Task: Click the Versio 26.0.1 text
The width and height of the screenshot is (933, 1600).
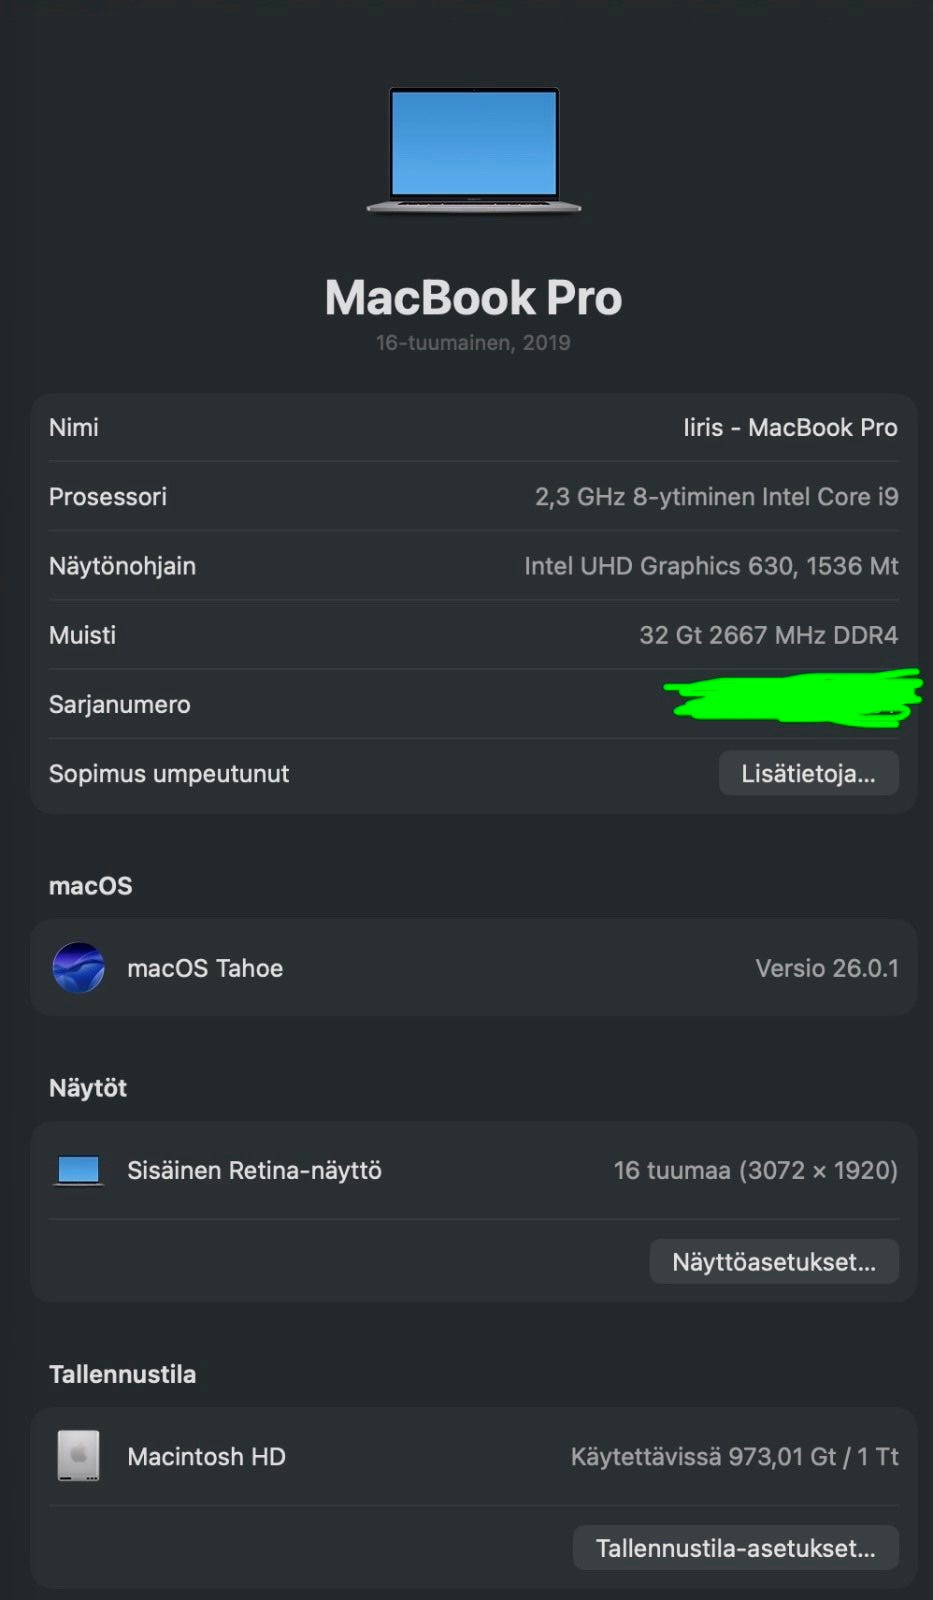Action: pos(826,968)
